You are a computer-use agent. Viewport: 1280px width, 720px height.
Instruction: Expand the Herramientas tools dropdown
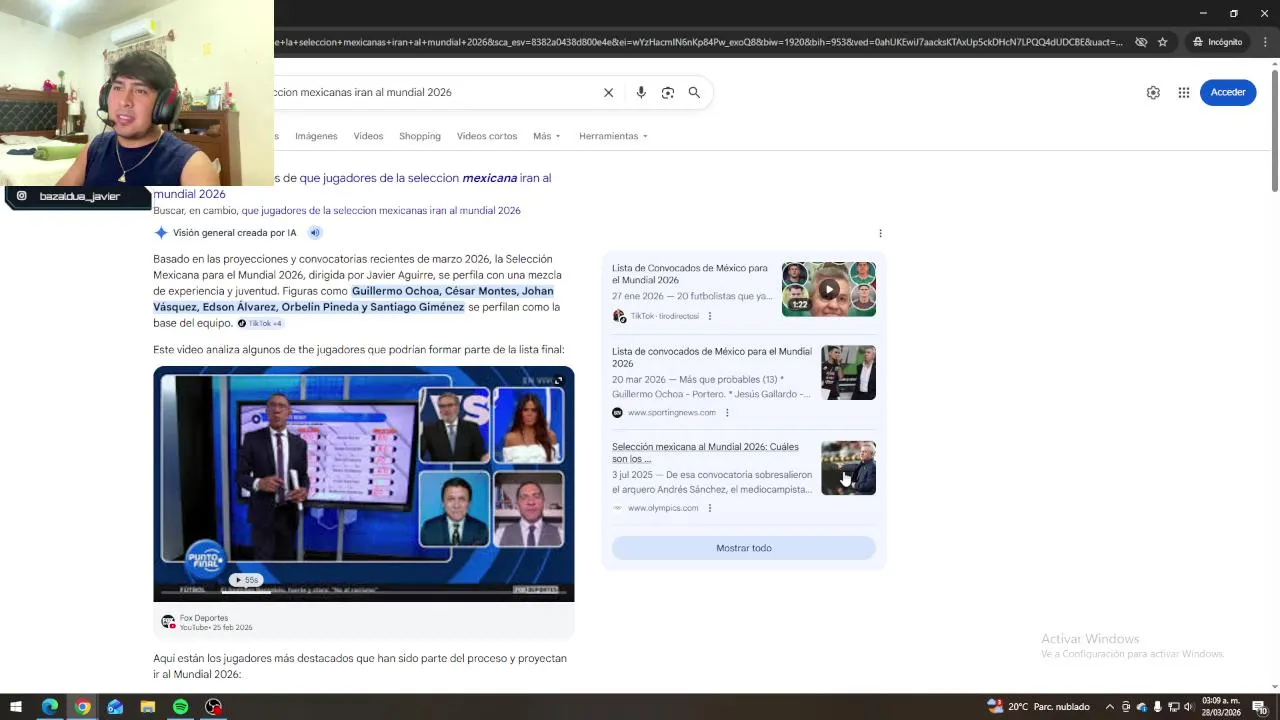tap(613, 136)
